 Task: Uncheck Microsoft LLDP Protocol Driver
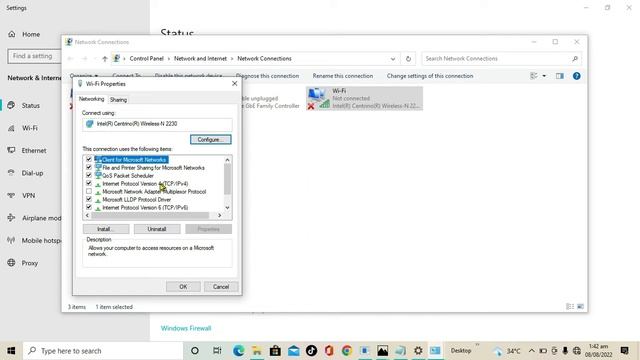(x=89, y=199)
